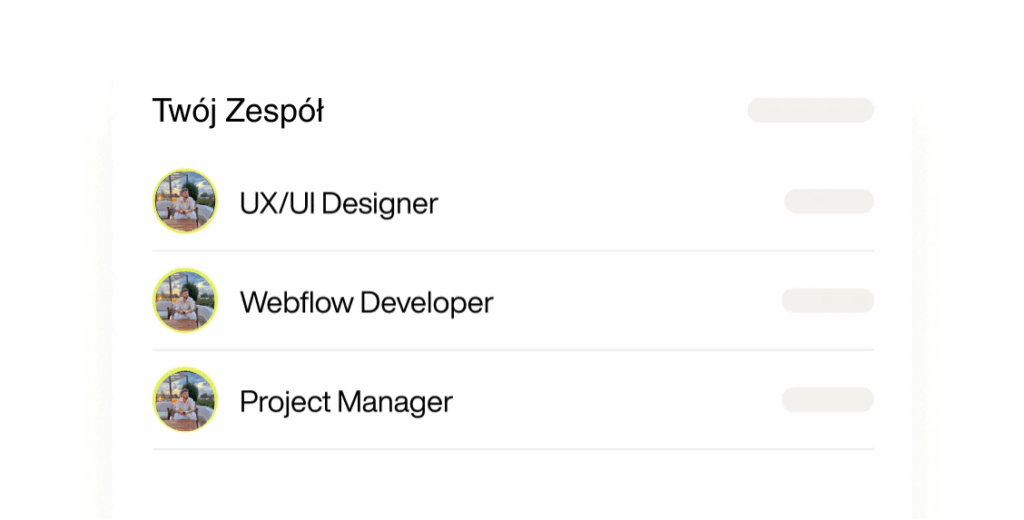Select the Project Manager role label

(x=346, y=402)
